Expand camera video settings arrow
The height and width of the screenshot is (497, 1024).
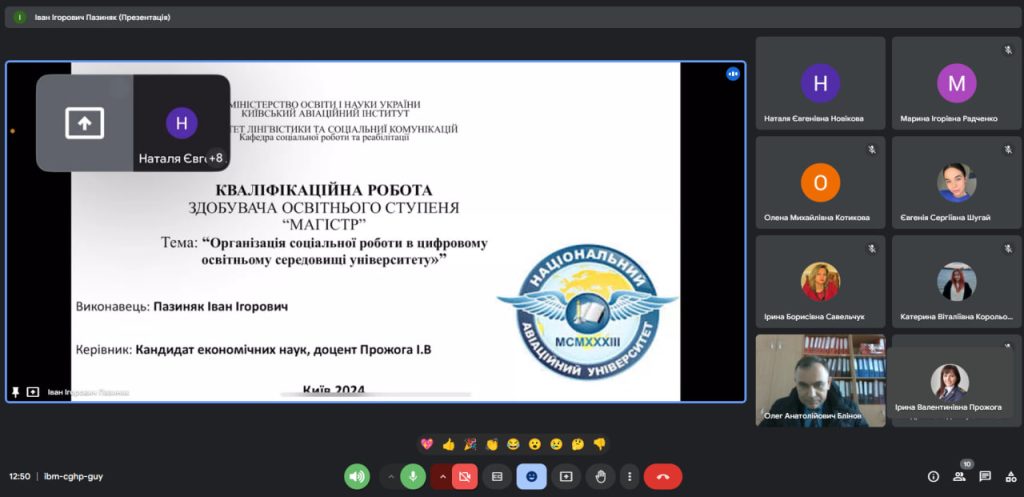pyautogui.click(x=442, y=477)
